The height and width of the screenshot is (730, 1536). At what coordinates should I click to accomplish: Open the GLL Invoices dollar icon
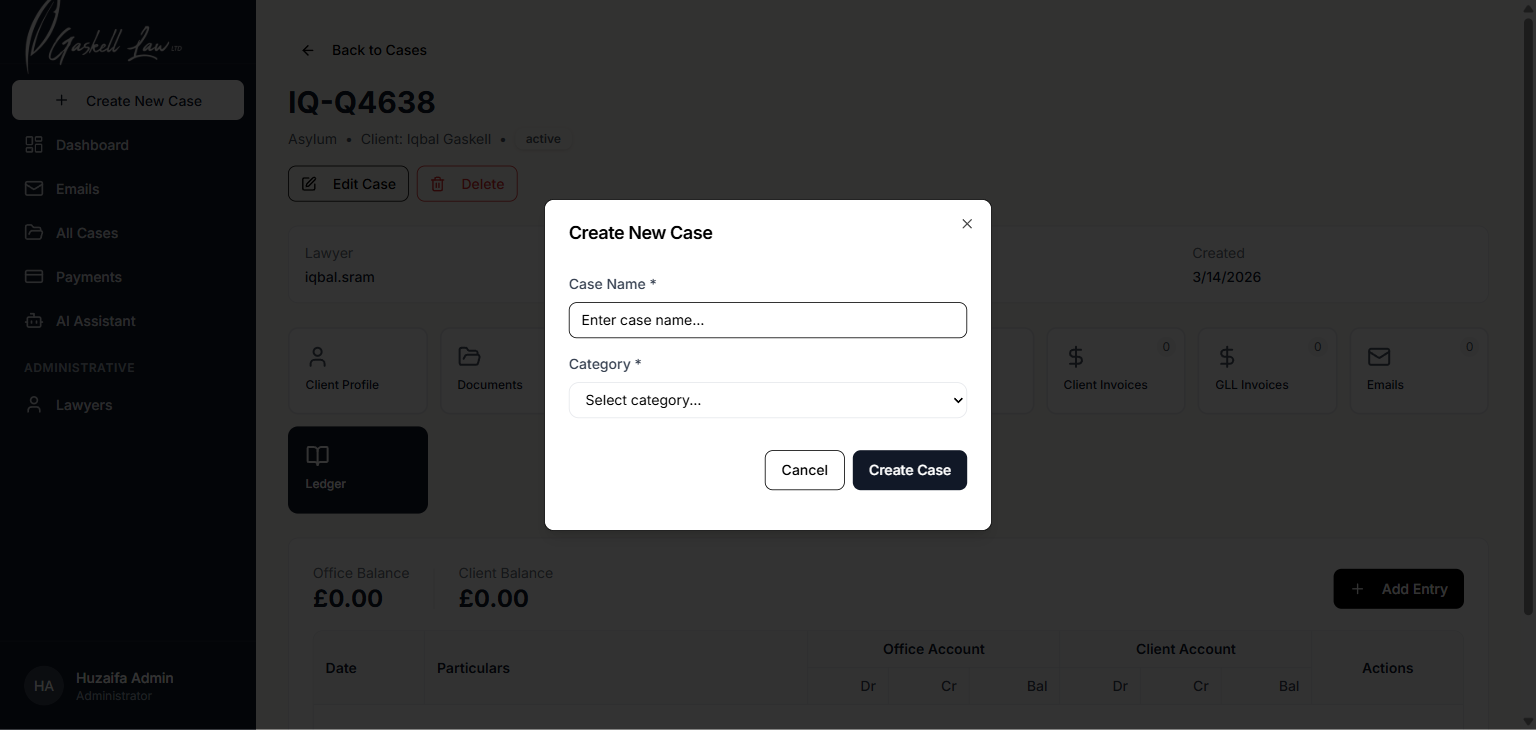pos(1228,356)
